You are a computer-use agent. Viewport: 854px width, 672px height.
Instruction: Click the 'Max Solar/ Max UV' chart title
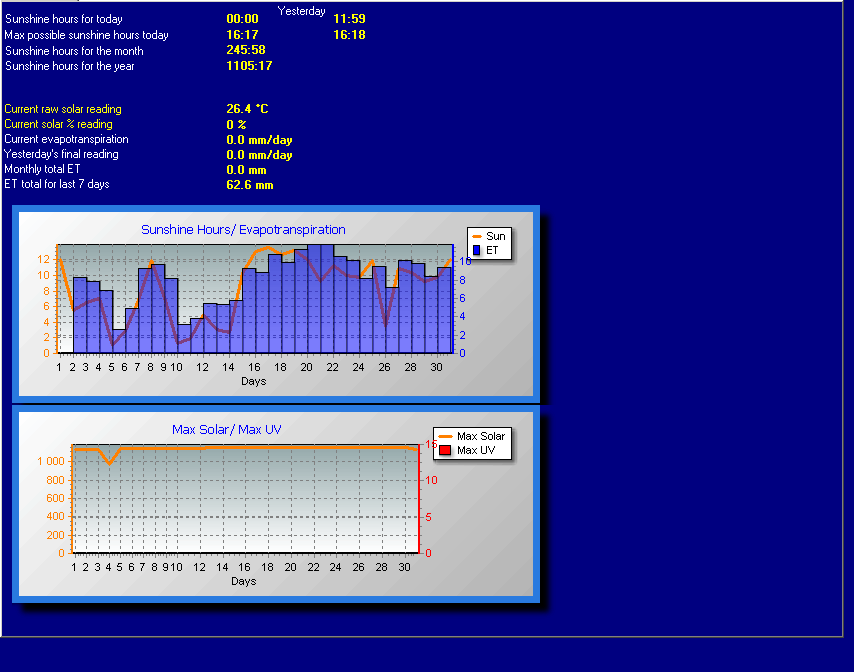(227, 430)
